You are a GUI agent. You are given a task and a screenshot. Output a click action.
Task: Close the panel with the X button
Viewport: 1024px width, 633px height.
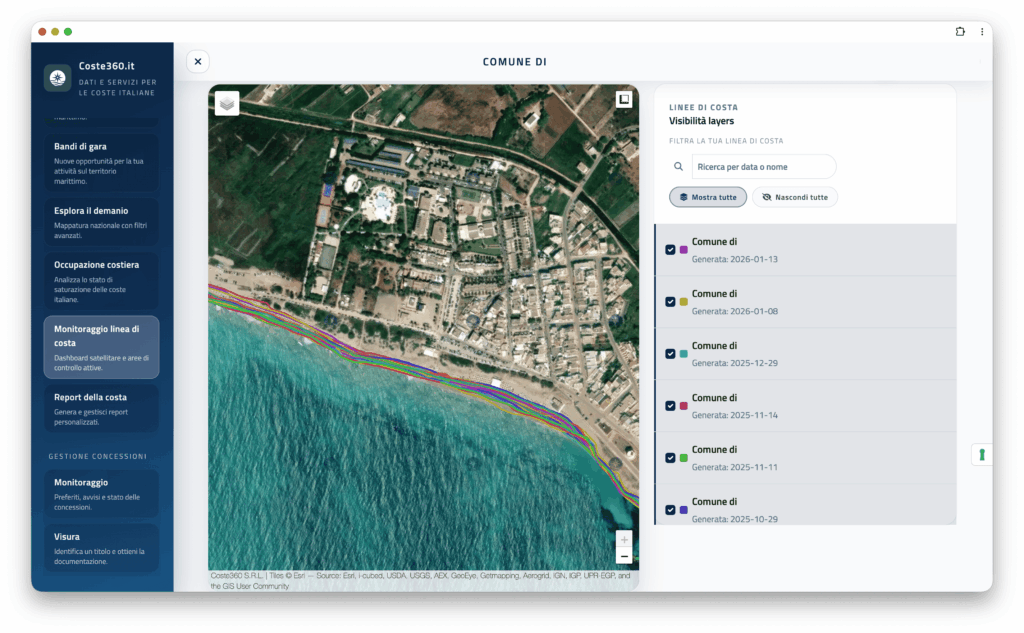pos(198,62)
